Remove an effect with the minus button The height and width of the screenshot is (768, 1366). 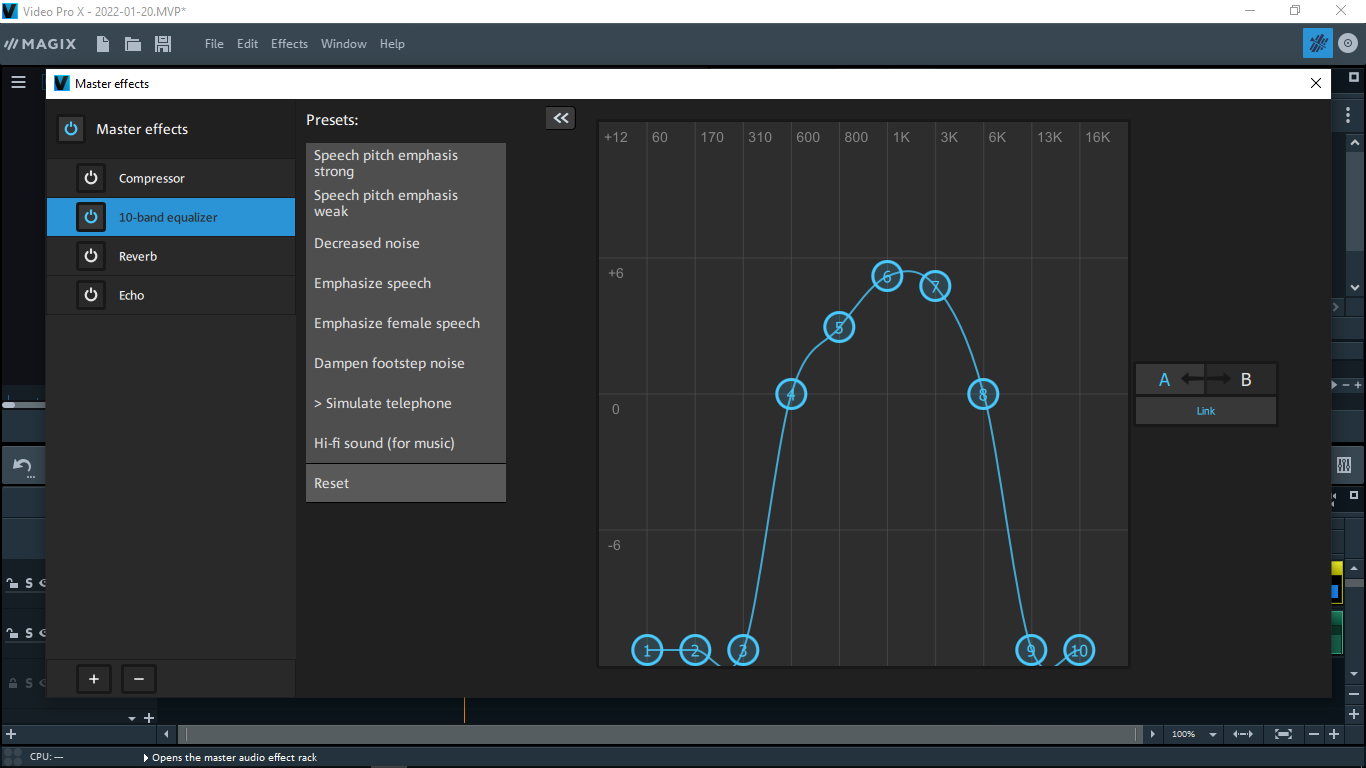pos(139,679)
